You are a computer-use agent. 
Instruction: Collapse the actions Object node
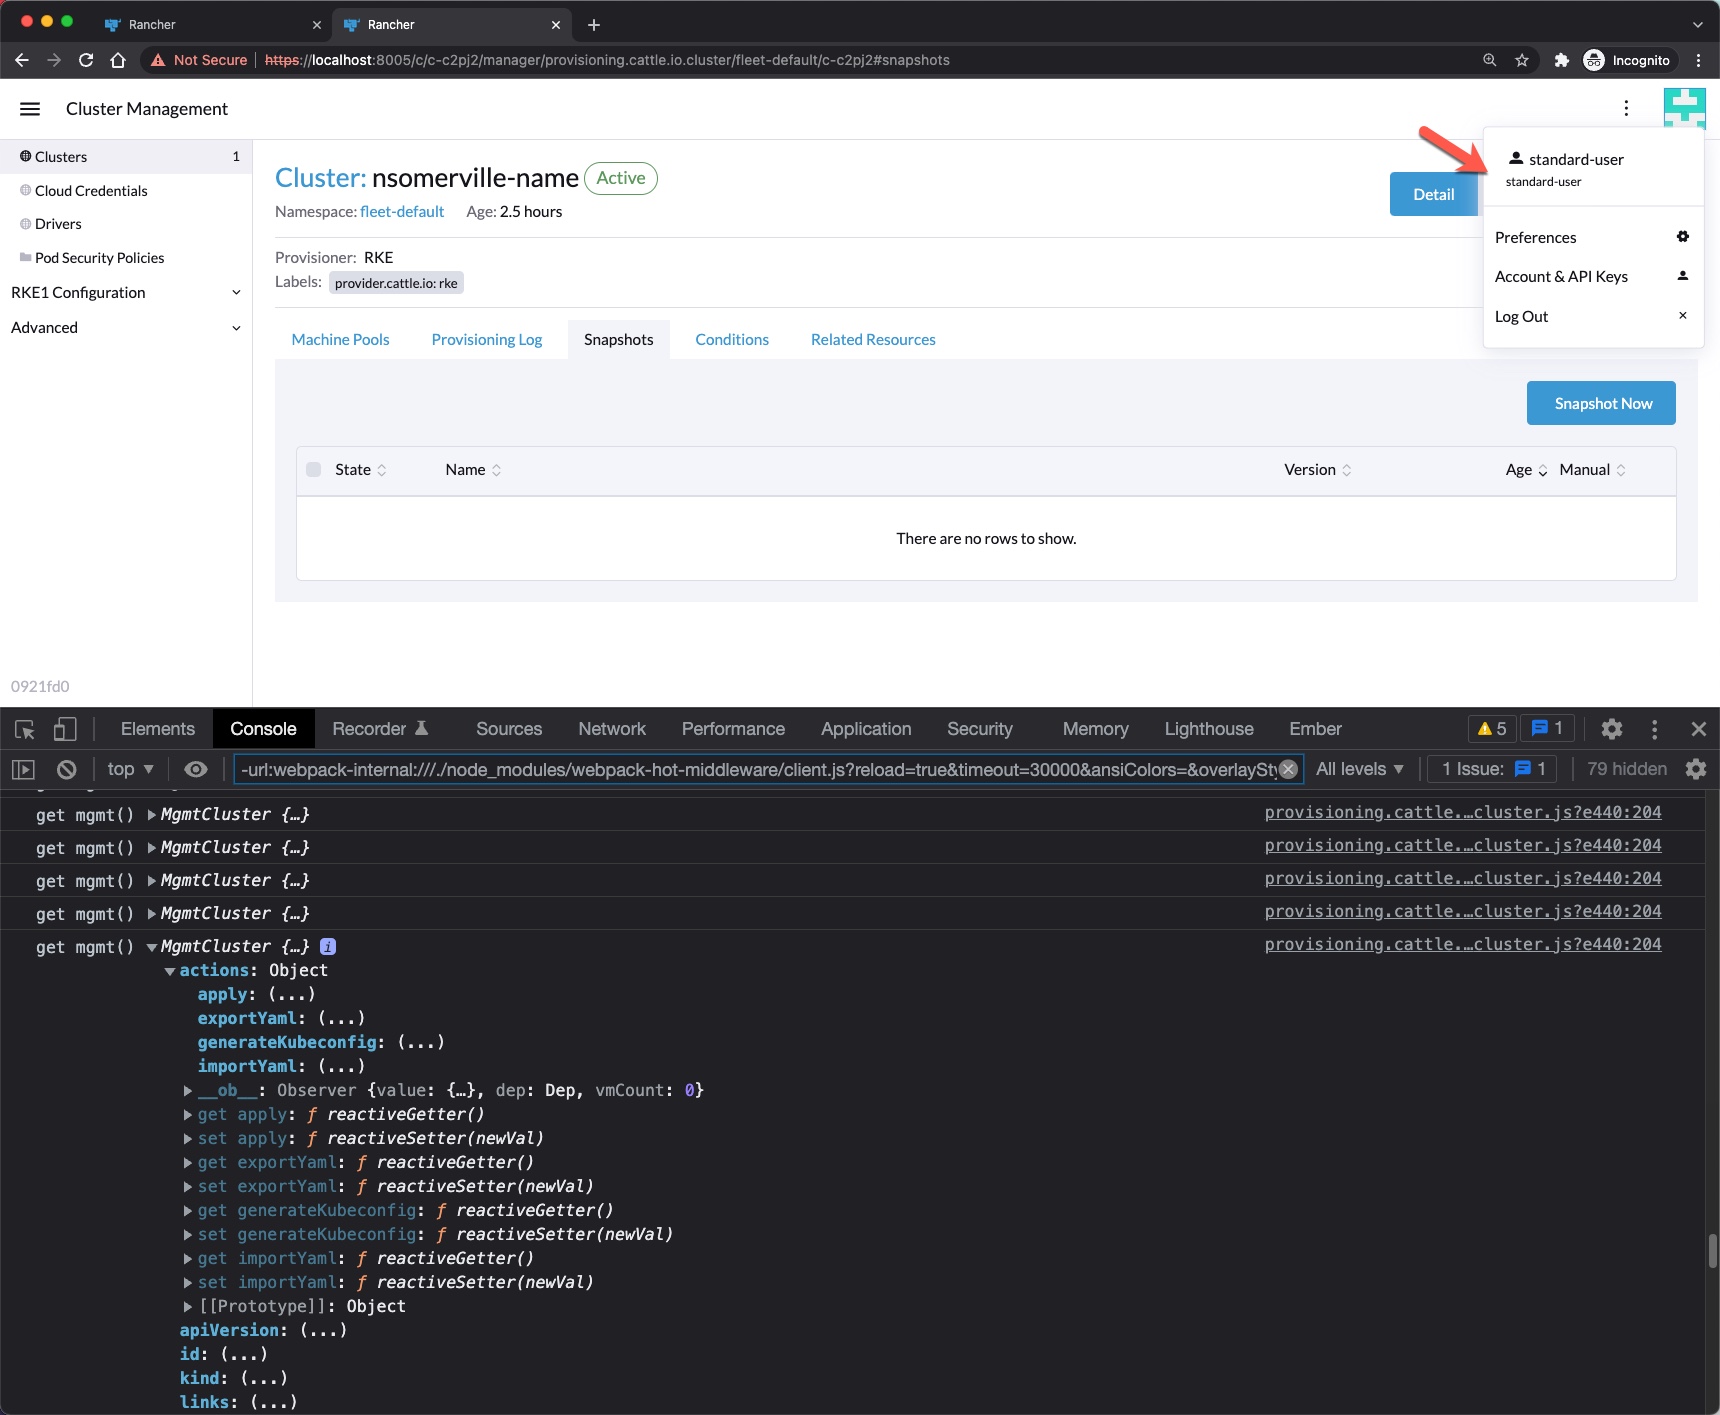tap(170, 971)
